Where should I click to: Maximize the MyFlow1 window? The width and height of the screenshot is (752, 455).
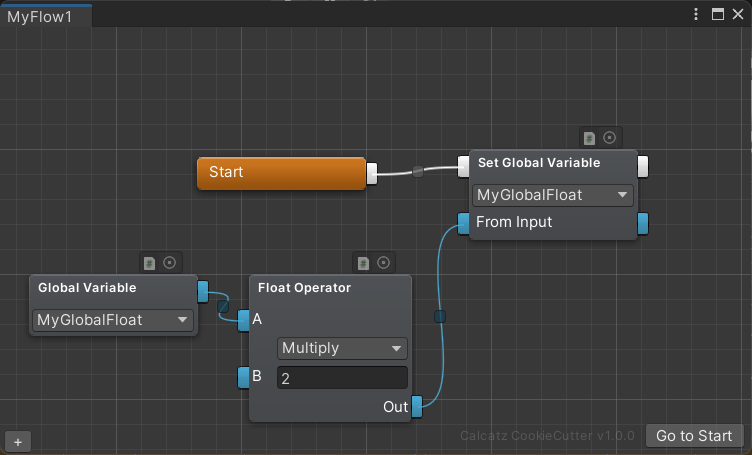tap(717, 14)
